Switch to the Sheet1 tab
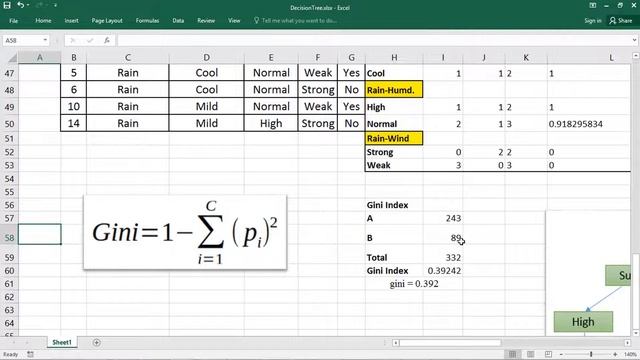This screenshot has height=360, width=640. [62, 342]
